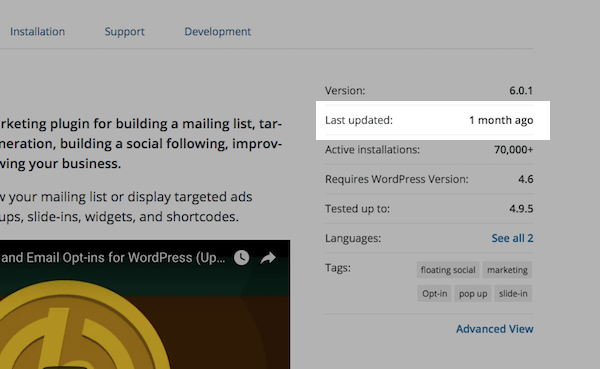Open the See all 2 languages link
The width and height of the screenshot is (600, 369).
pyautogui.click(x=512, y=238)
